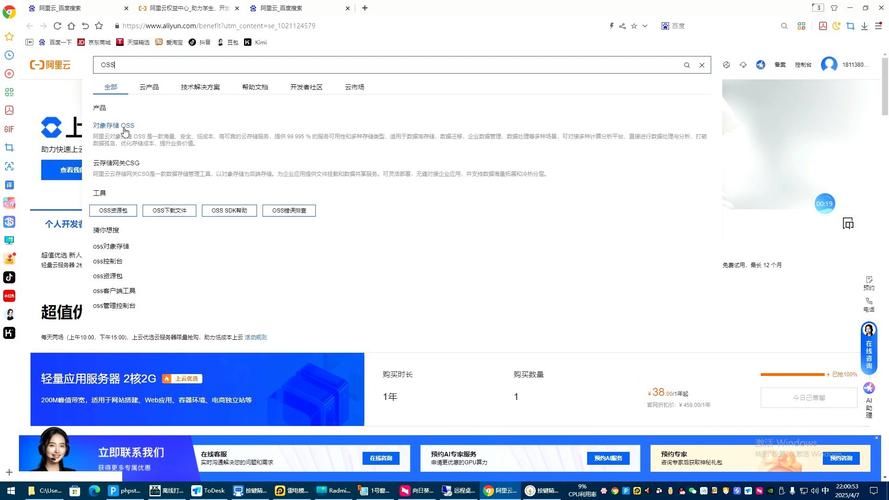The width and height of the screenshot is (889, 500).
Task: Click the OSS下载文件 tool button
Action: click(170, 210)
